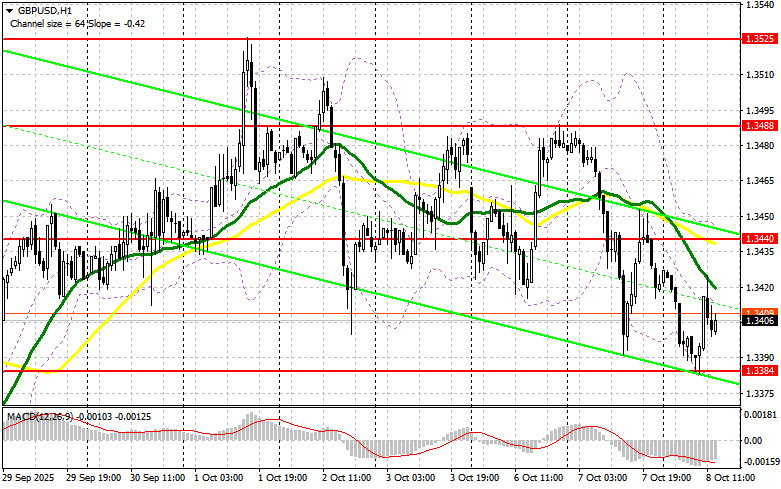Click the 7 Oct 03:00 time label
This screenshot has width=781, height=489.
[603, 478]
